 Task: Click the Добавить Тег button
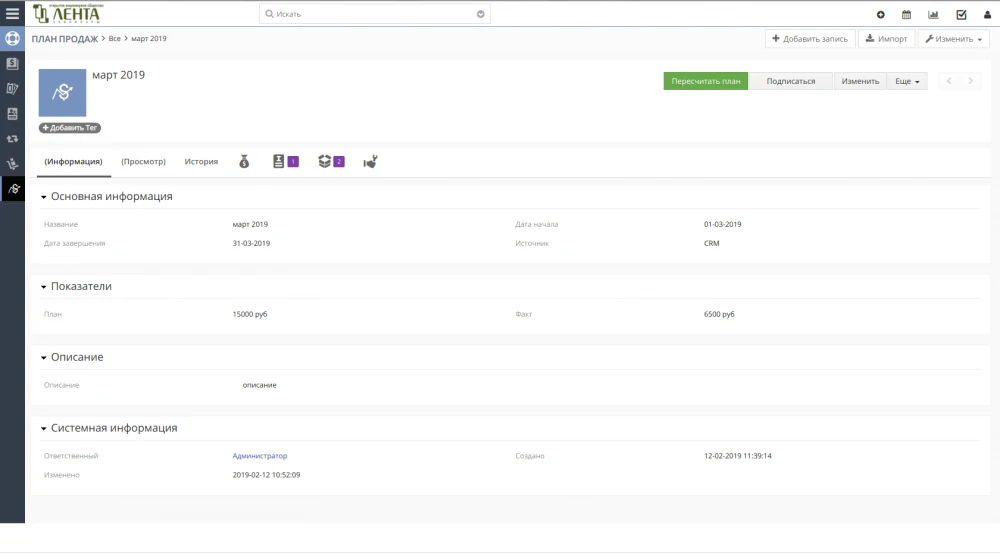click(70, 128)
